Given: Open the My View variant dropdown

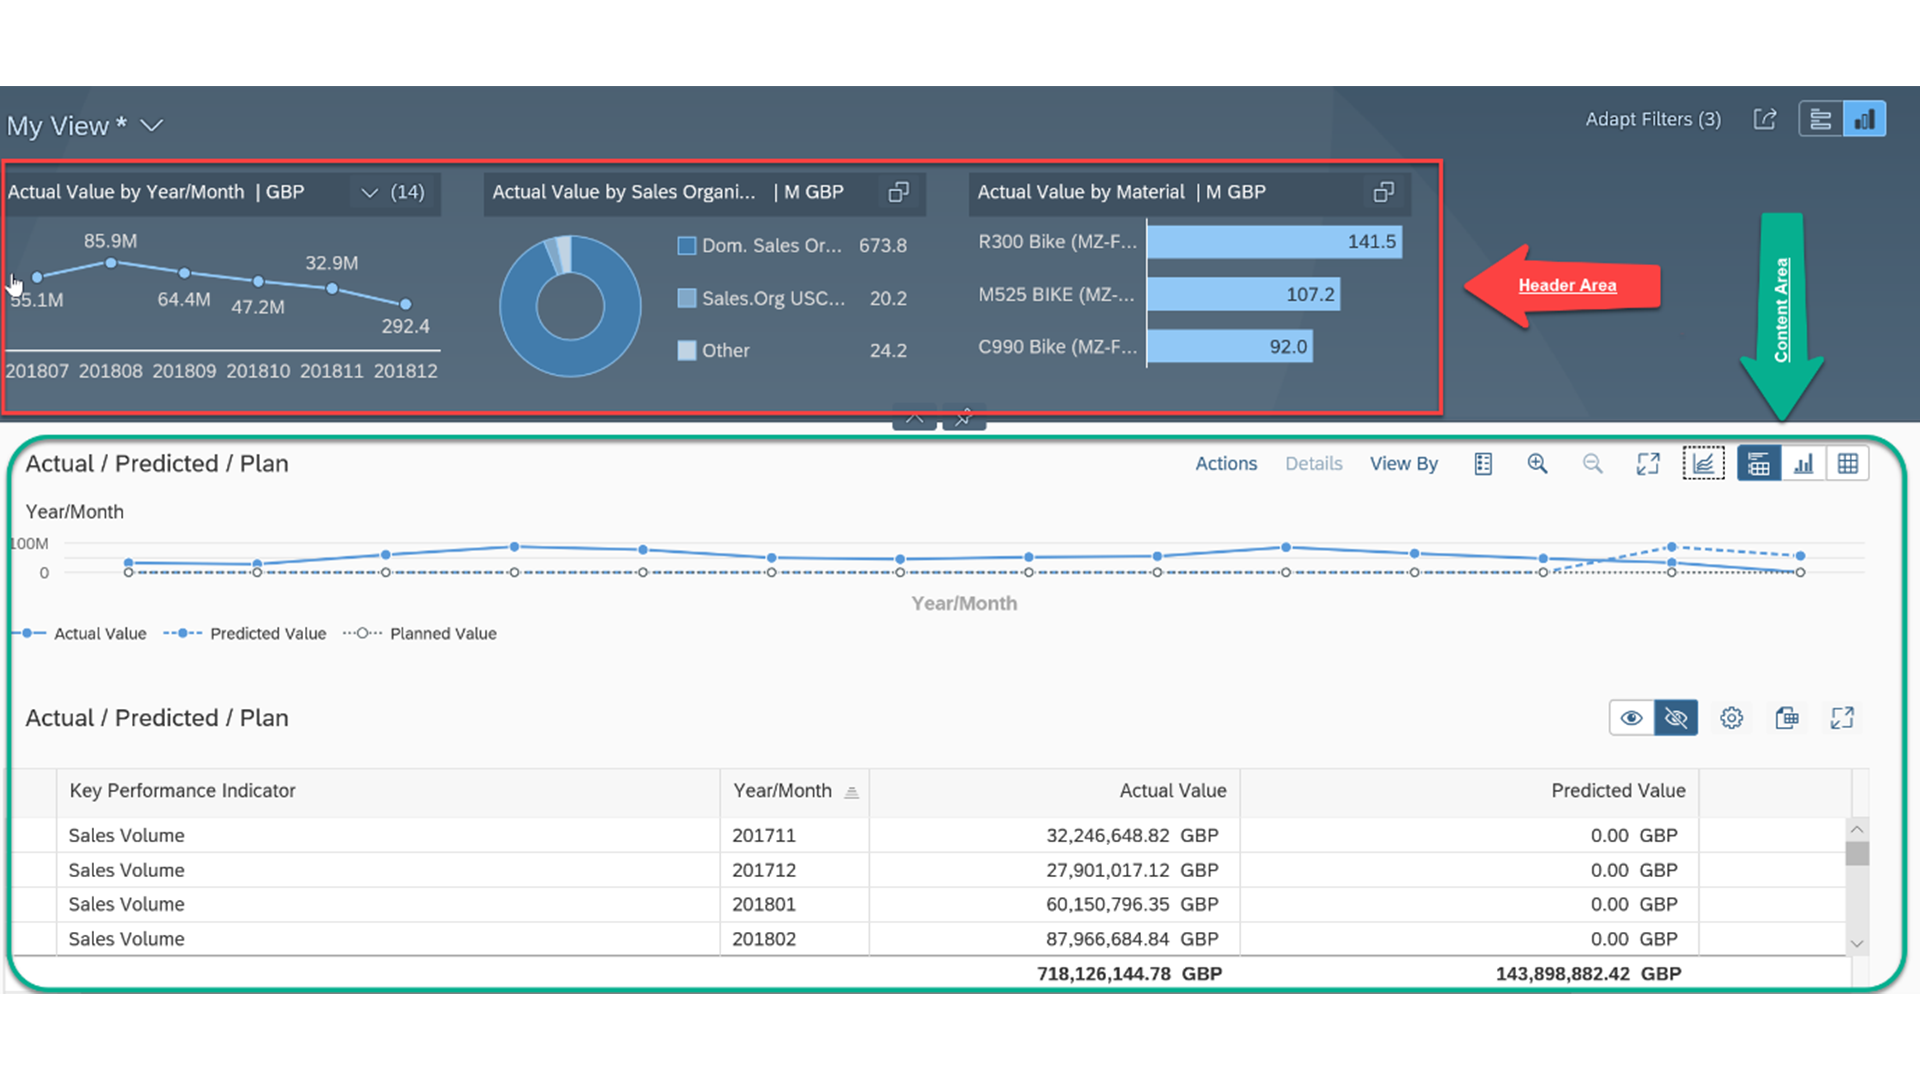Looking at the screenshot, I should point(152,125).
